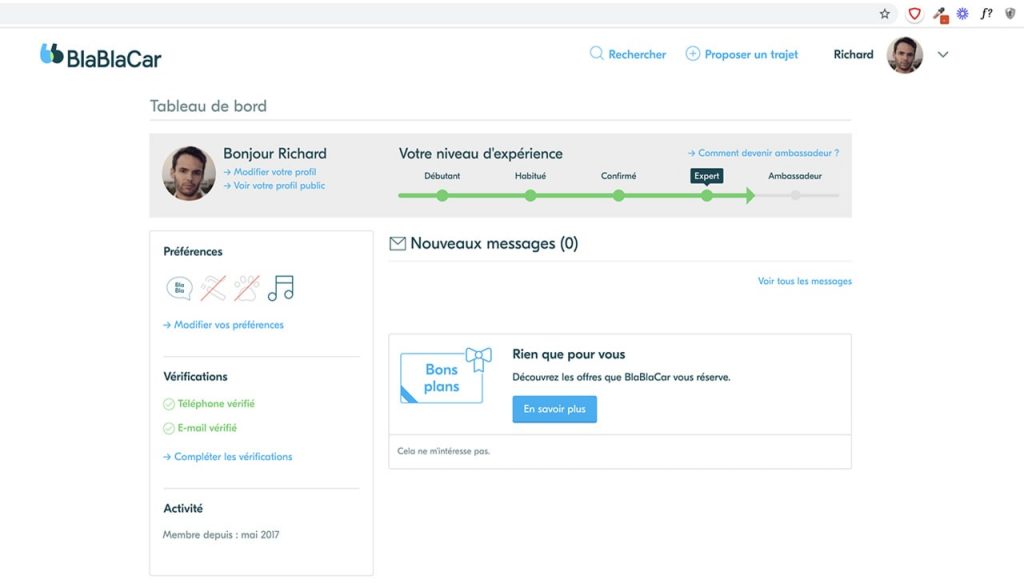The image size is (1024, 584).
Task: Click the Habitué level label
Action: (x=530, y=176)
